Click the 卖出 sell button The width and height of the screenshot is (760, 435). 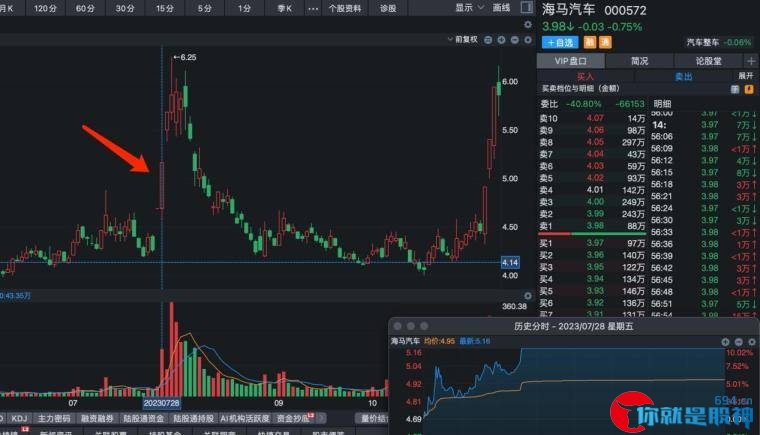click(683, 76)
